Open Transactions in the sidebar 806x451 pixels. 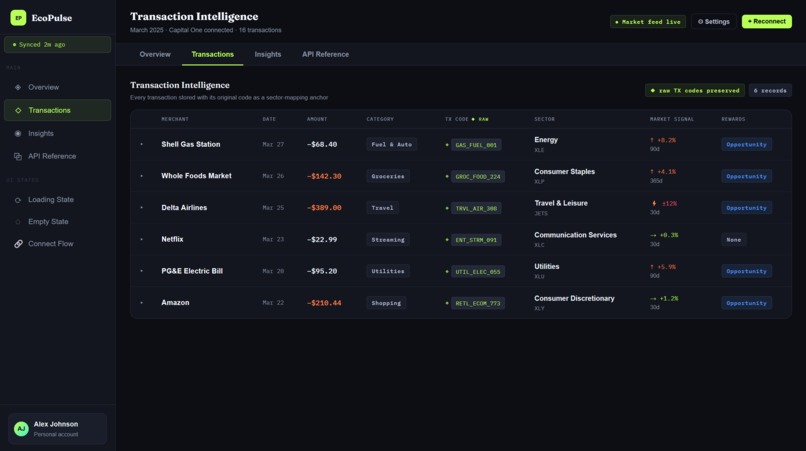[58, 111]
